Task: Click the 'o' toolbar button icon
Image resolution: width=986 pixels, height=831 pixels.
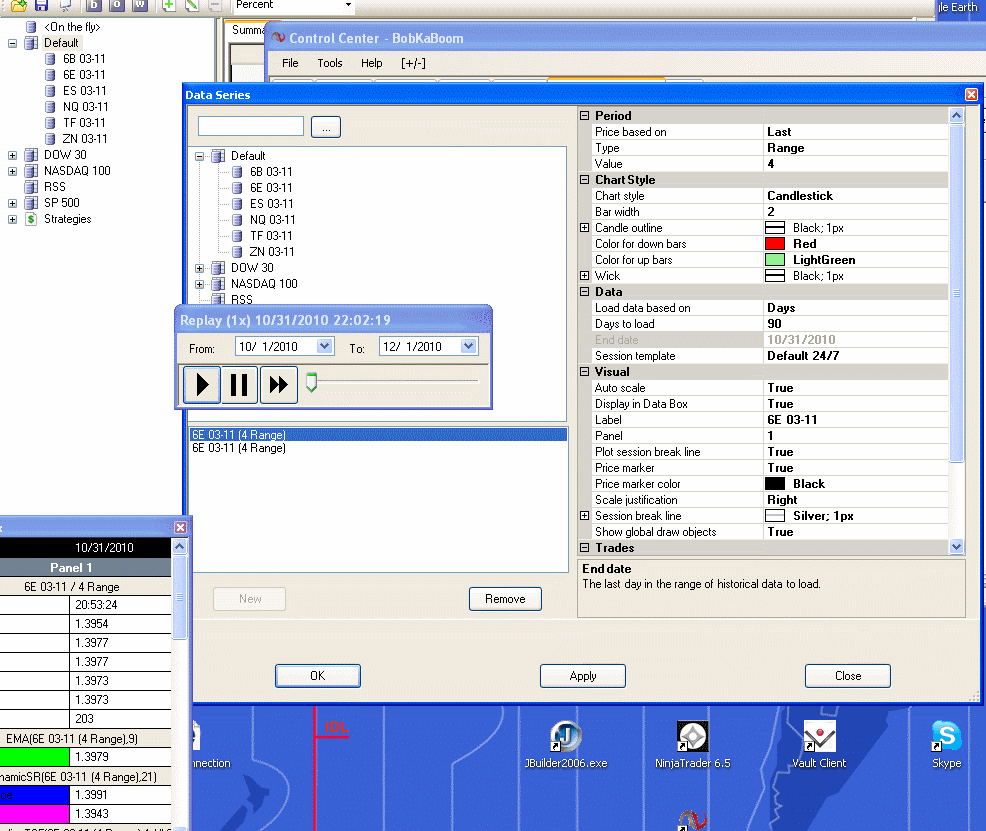Action: click(x=116, y=6)
